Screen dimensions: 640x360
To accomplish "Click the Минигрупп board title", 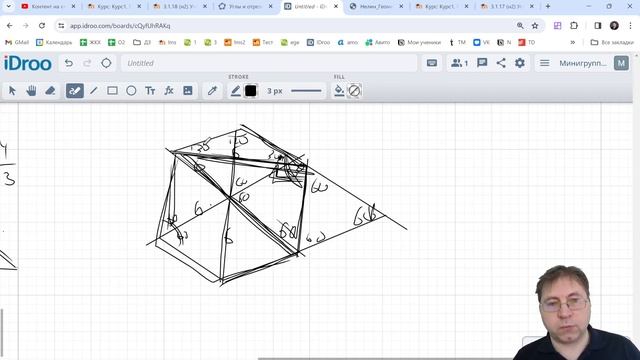I will pos(582,63).
